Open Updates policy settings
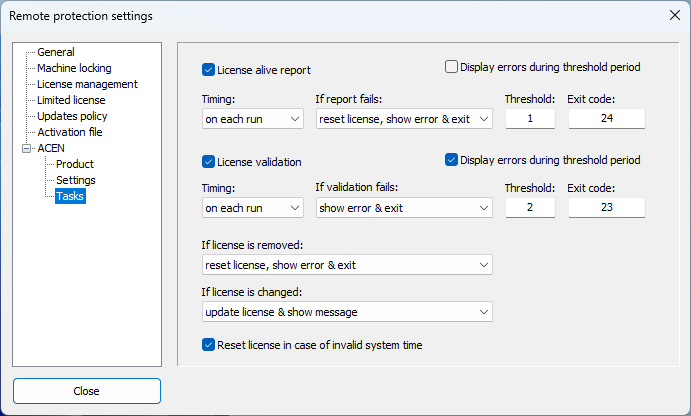This screenshot has width=691, height=416. click(72, 116)
